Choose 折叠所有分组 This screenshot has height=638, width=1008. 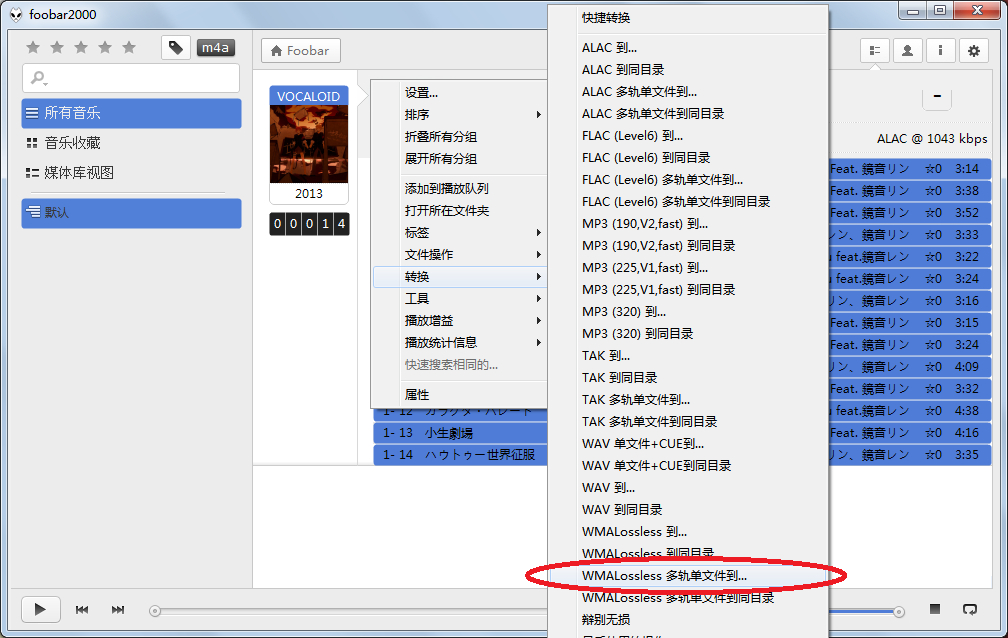[460, 136]
